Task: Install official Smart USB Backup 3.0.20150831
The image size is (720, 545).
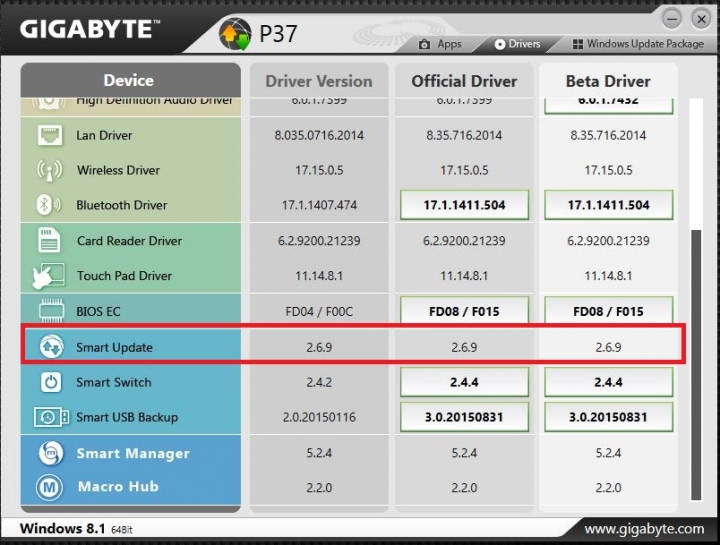Action: tap(464, 417)
